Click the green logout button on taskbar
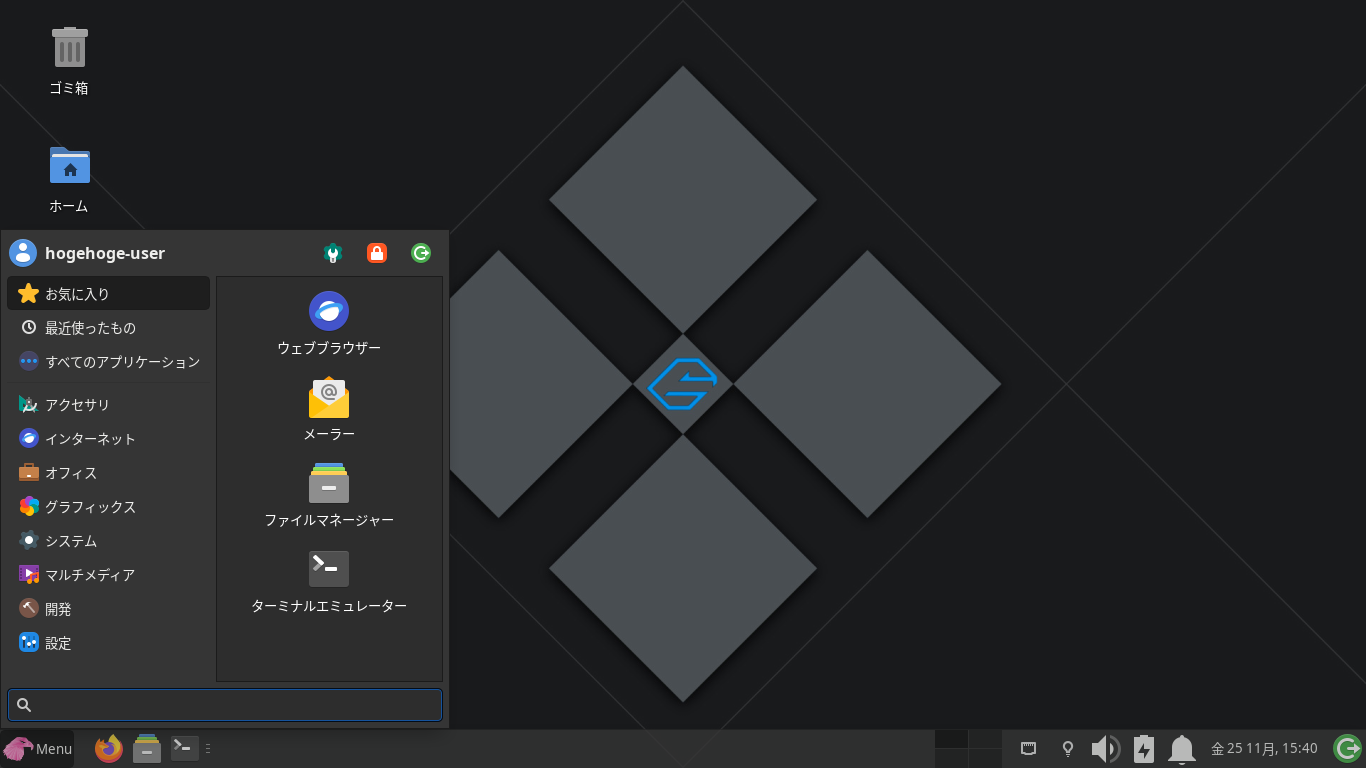1366x768 pixels. 1348,748
